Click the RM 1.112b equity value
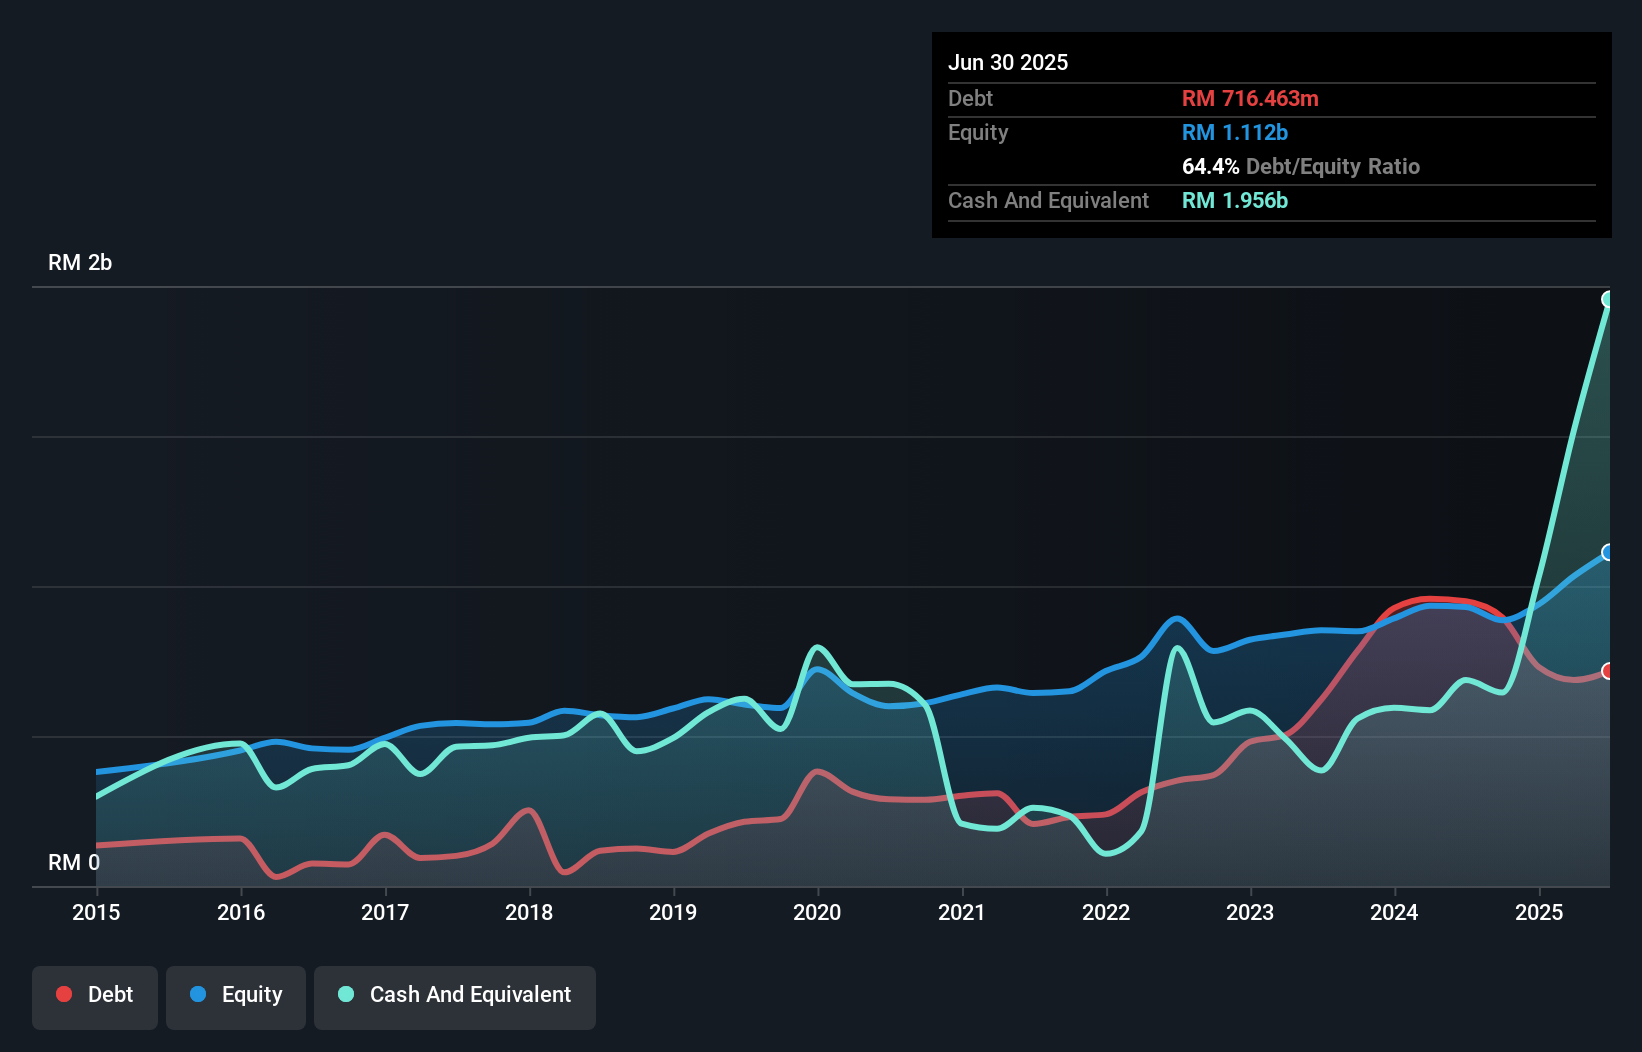The width and height of the screenshot is (1642, 1052). click(1235, 132)
